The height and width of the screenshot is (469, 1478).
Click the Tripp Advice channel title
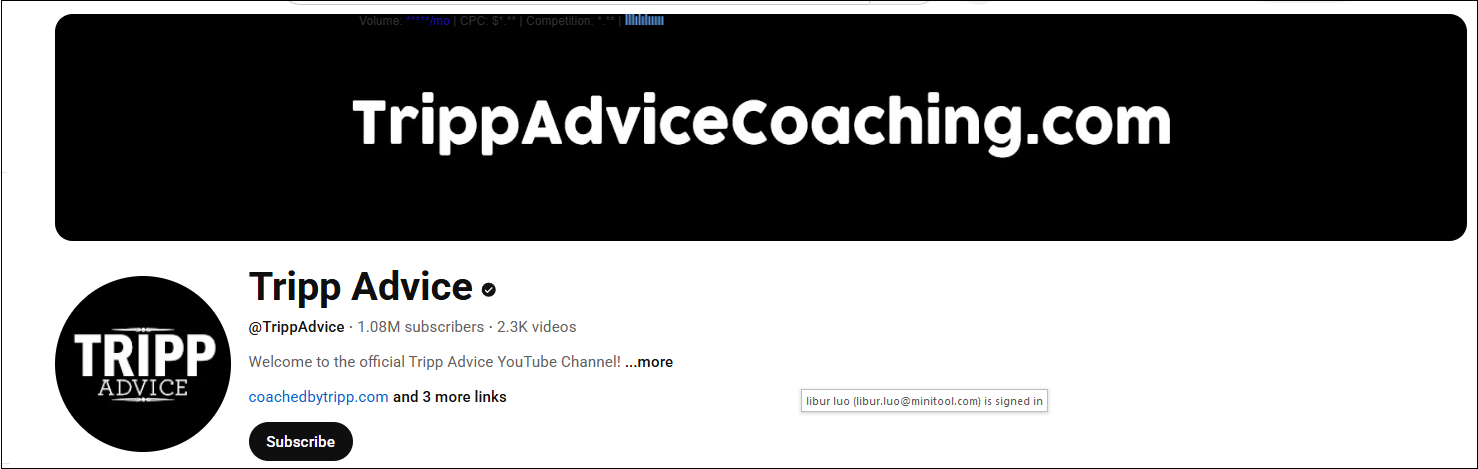[x=360, y=287]
